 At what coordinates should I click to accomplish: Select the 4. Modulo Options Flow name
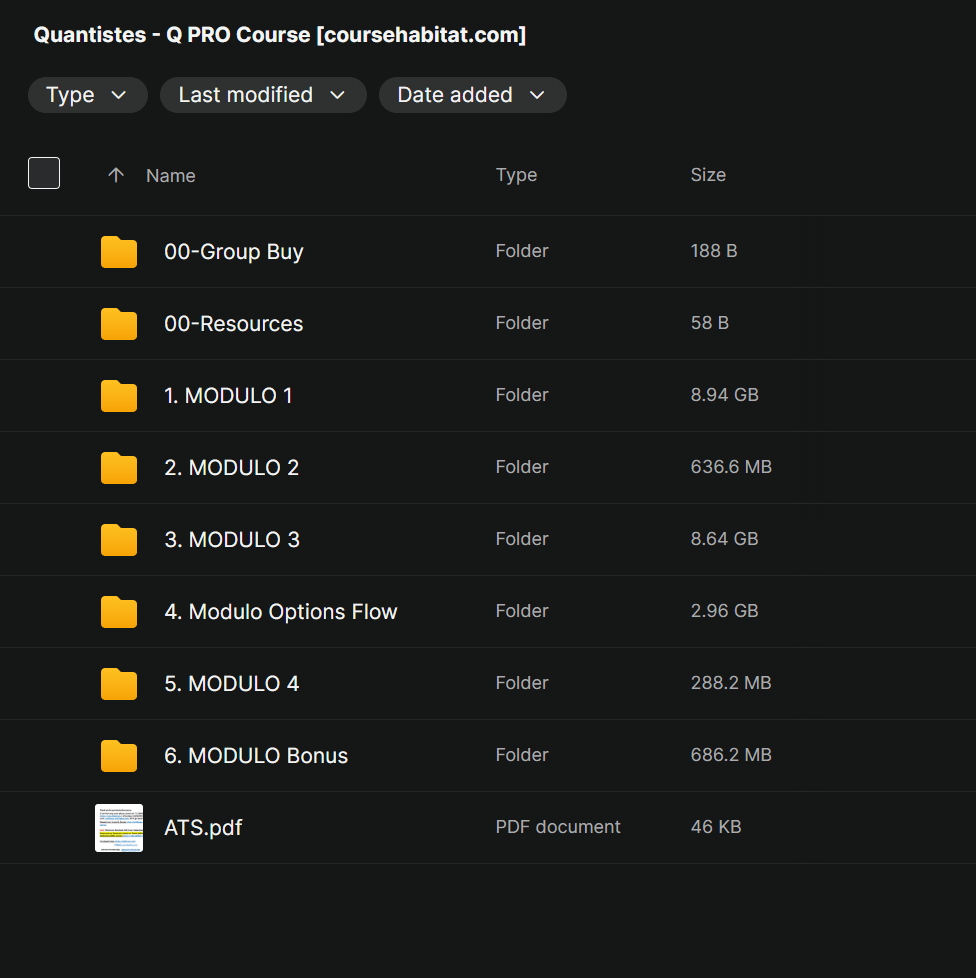coord(281,612)
